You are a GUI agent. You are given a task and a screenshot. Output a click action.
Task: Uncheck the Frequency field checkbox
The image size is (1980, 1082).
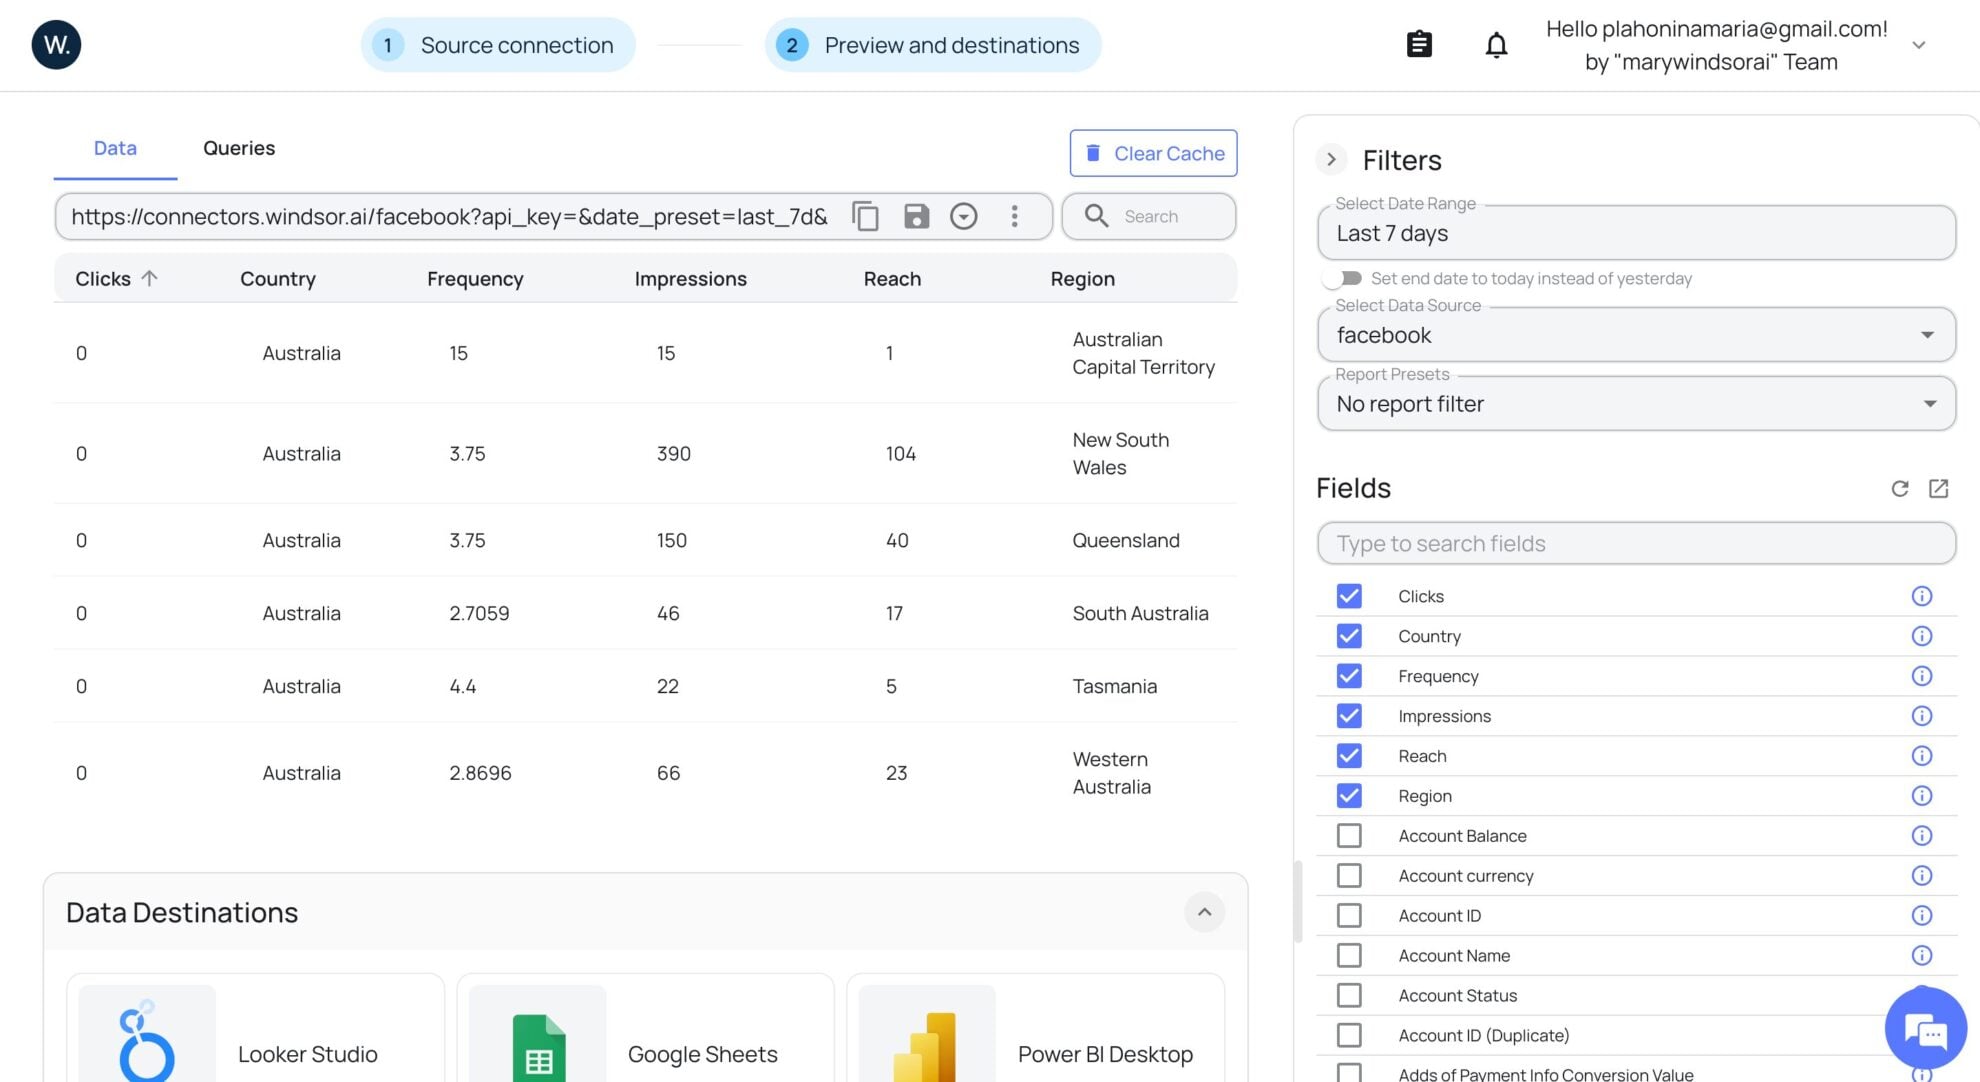tap(1349, 676)
